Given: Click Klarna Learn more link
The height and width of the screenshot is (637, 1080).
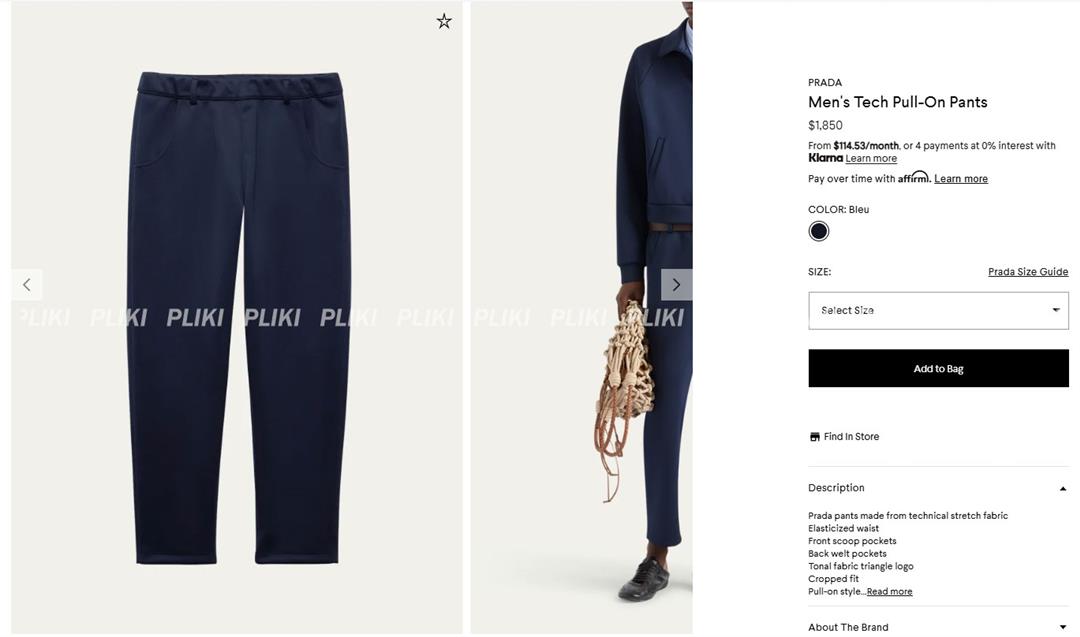Looking at the screenshot, I should point(871,158).
